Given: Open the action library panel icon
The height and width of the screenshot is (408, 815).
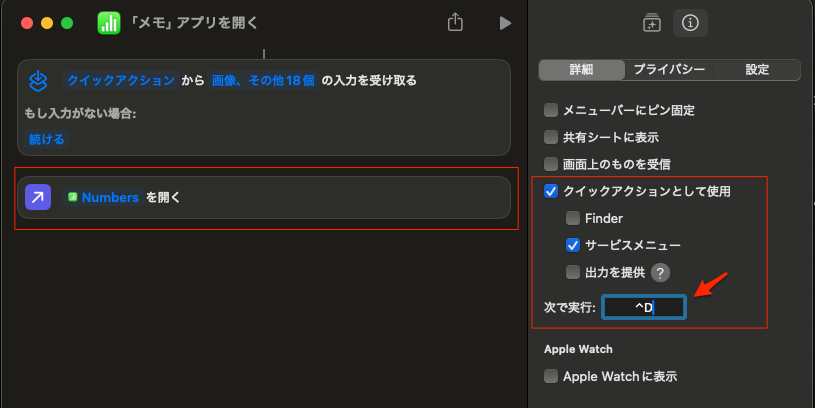Looking at the screenshot, I should (x=651, y=22).
